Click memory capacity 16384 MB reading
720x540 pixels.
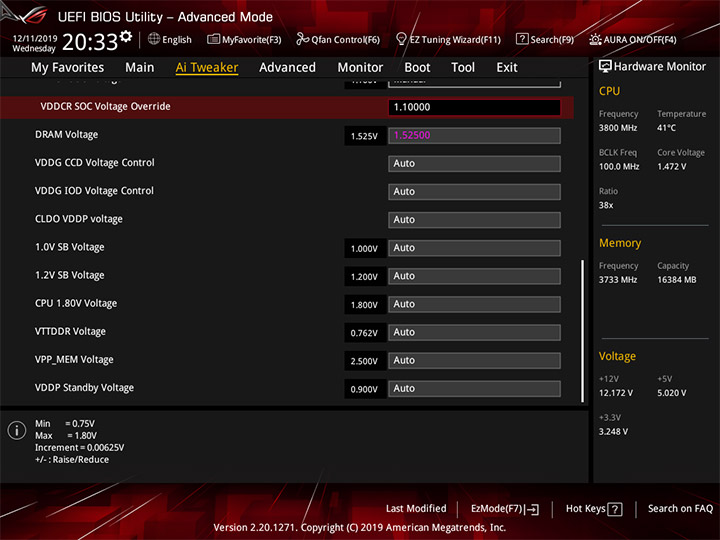[676, 280]
